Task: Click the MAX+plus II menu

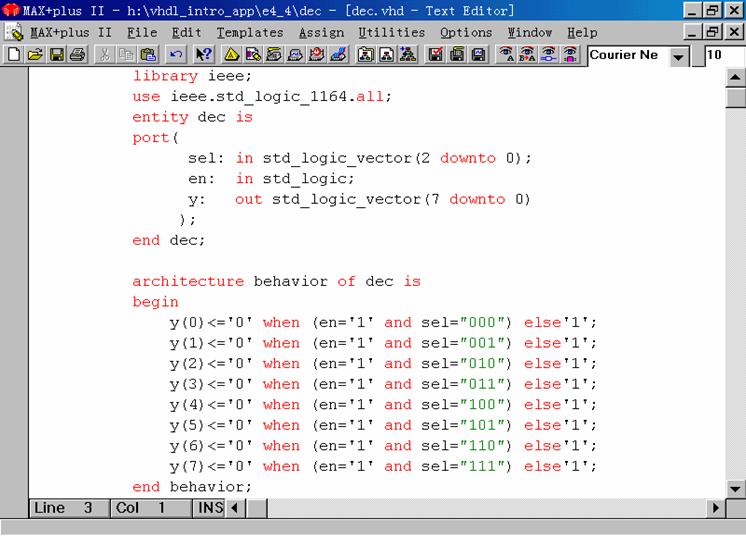Action: click(70, 32)
